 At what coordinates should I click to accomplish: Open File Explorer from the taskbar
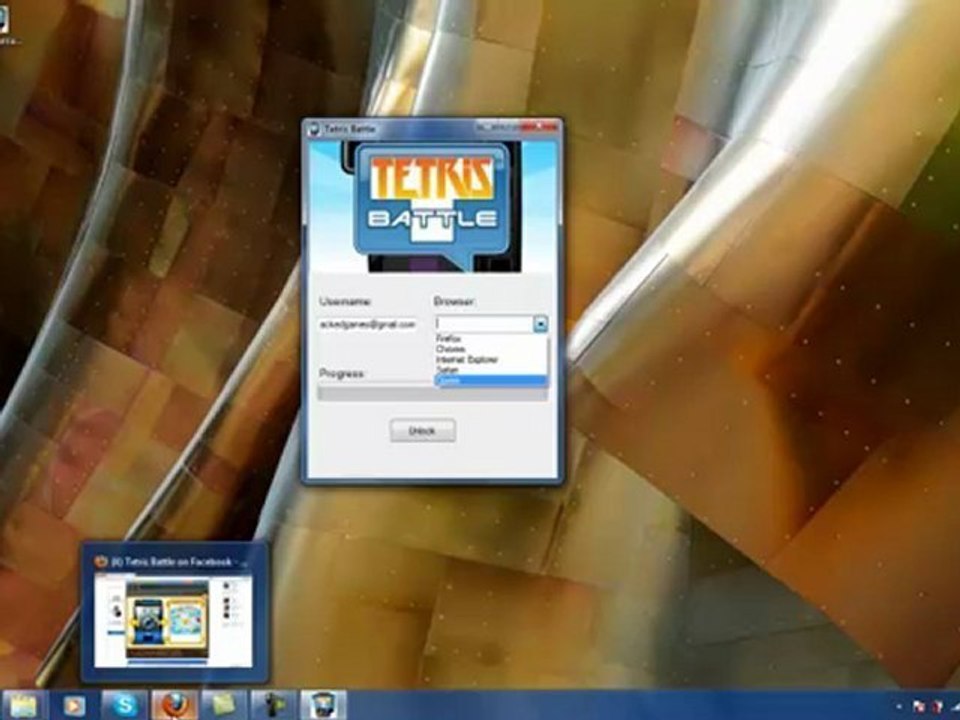tap(23, 705)
